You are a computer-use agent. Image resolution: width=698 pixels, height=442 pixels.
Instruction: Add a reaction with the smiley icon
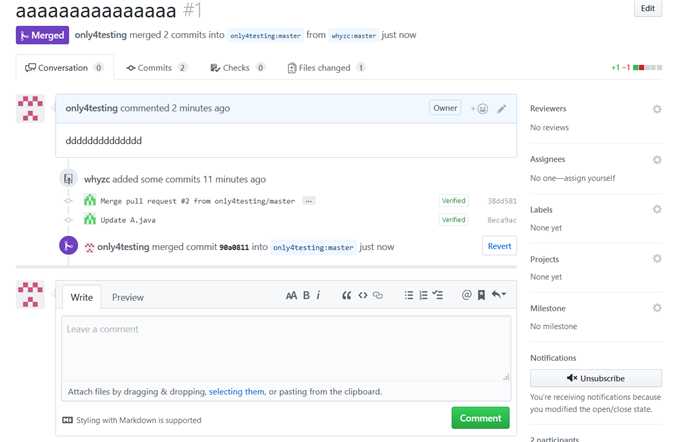click(480, 109)
